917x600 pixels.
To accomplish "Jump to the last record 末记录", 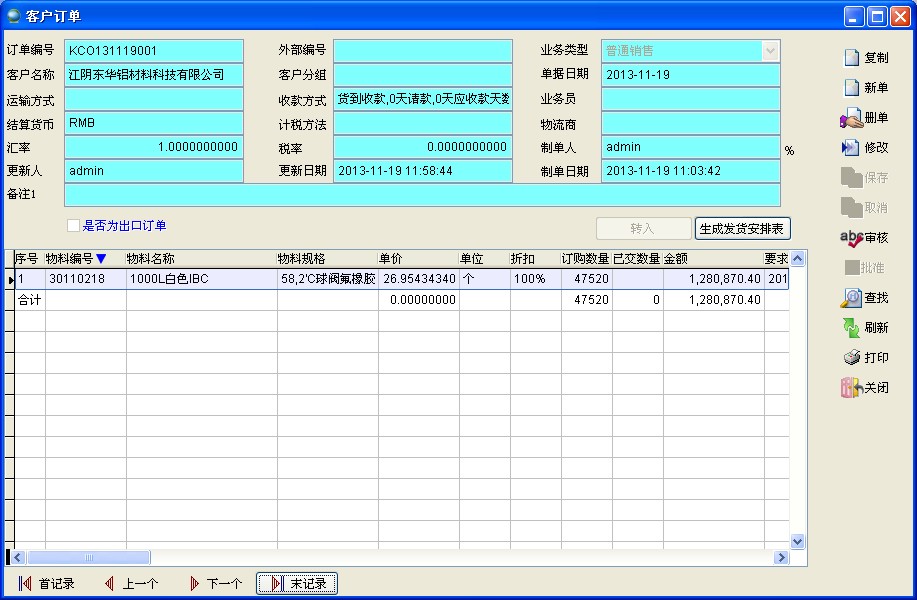I will pos(297,584).
